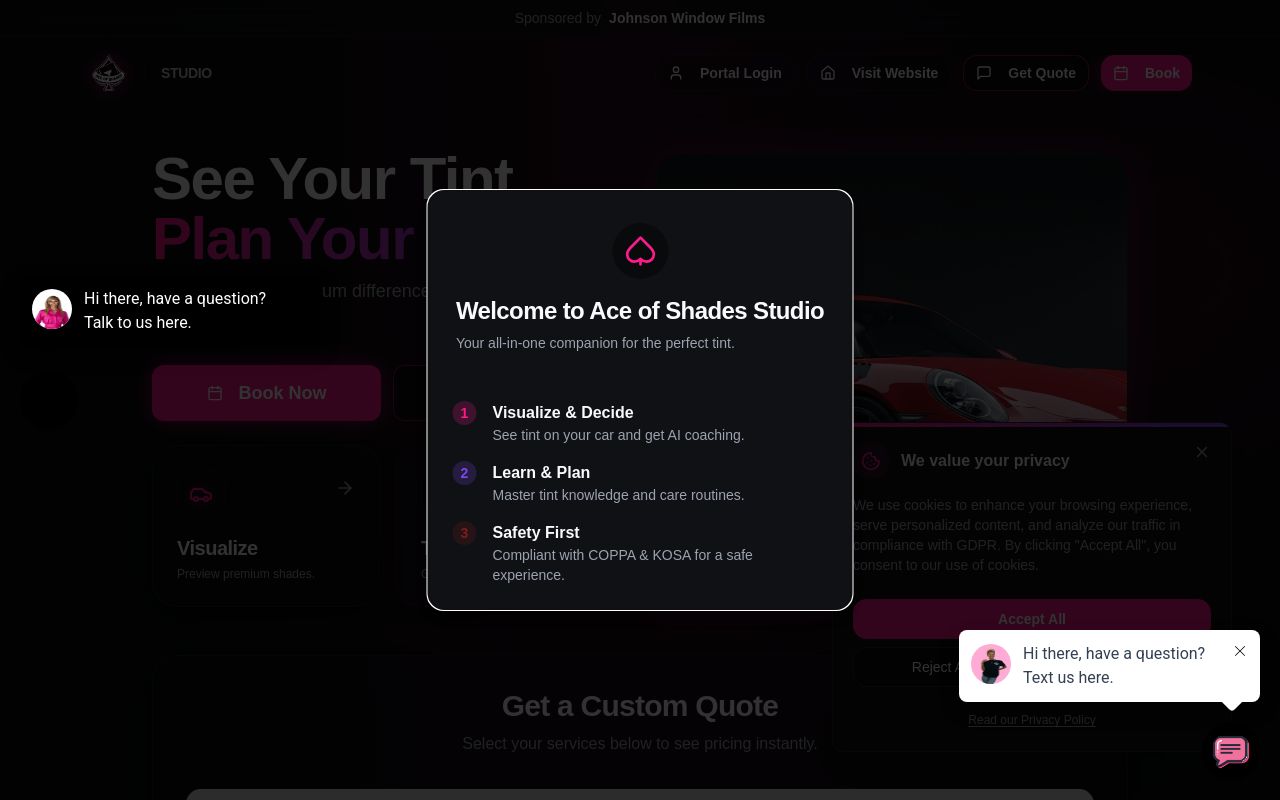Click the cookie icon in privacy banner
Image resolution: width=1280 pixels, height=800 pixels.
pos(871,461)
